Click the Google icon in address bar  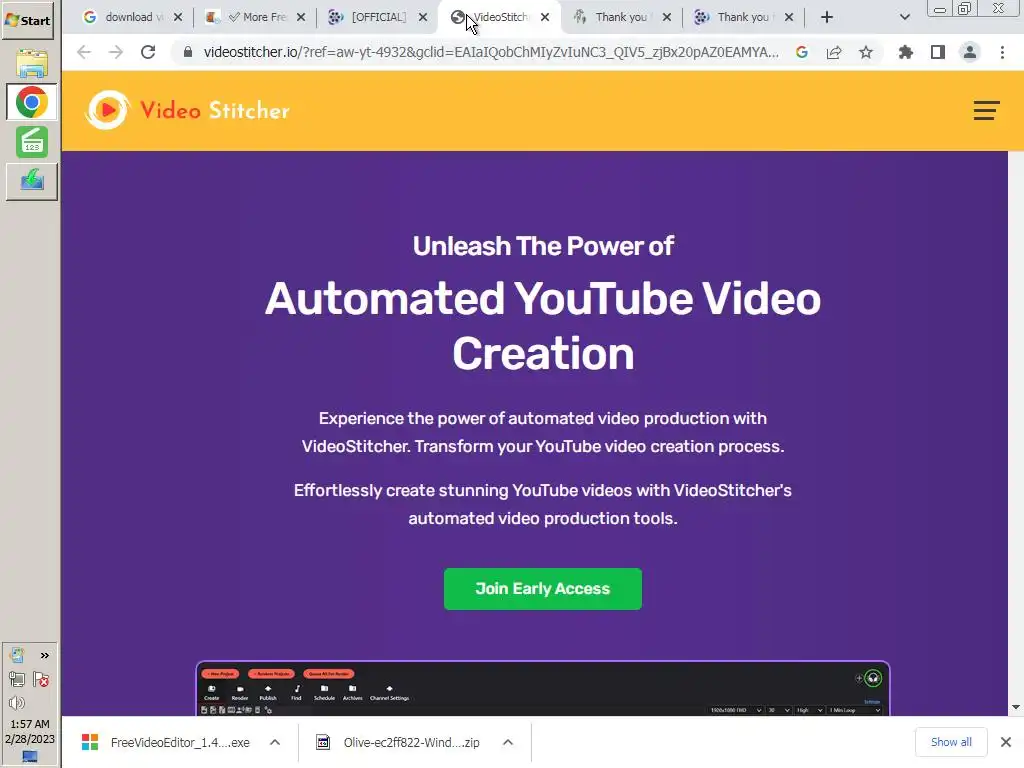[x=802, y=52]
